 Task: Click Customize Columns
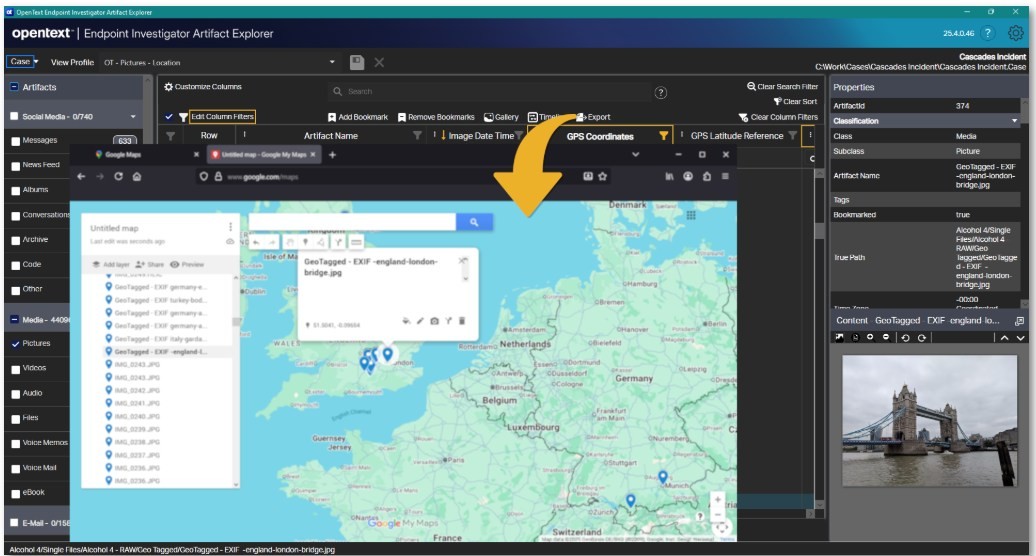pos(203,87)
